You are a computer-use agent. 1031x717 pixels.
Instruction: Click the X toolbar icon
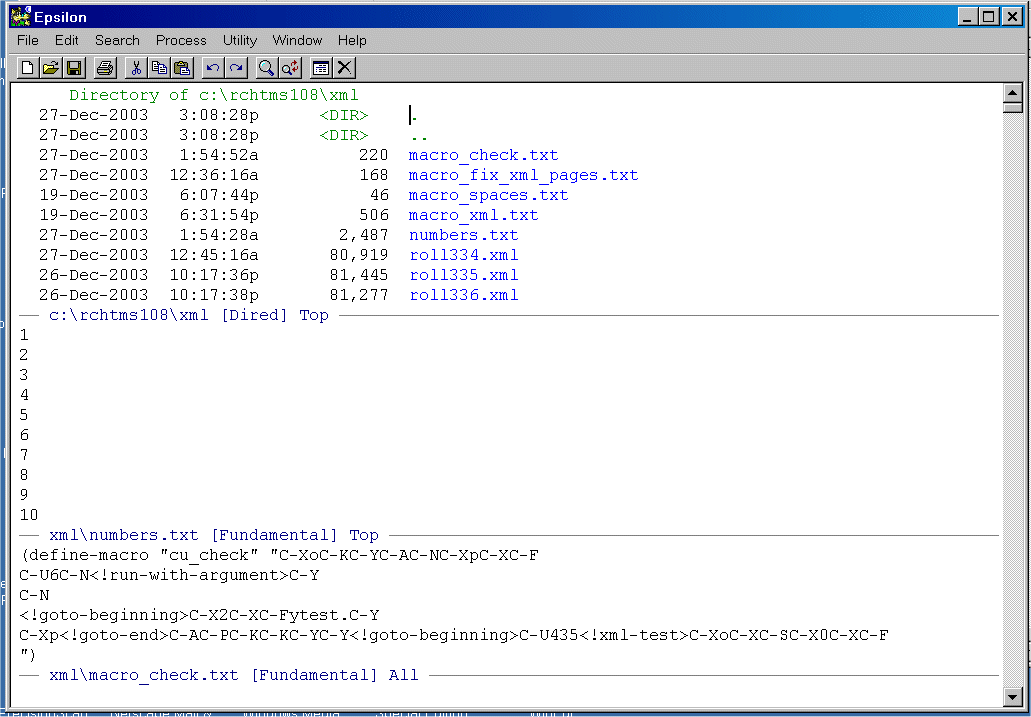(x=344, y=68)
